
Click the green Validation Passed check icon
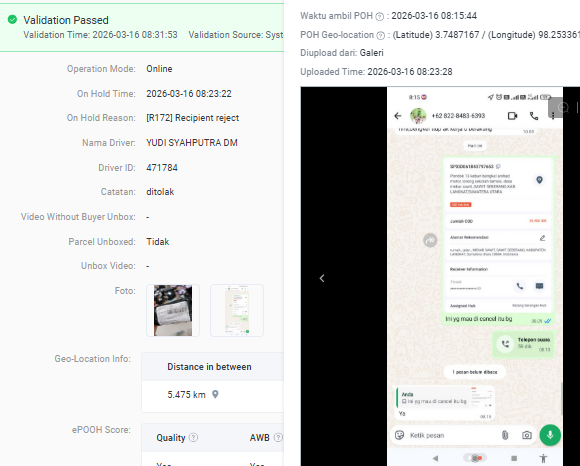12,19
